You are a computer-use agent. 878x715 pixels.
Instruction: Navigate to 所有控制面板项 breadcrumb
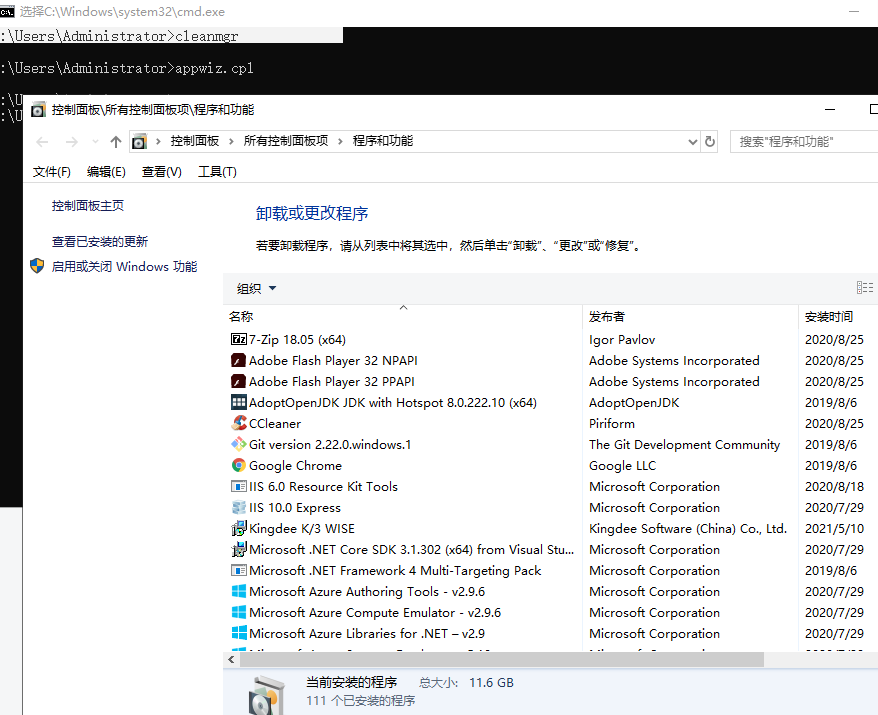pyautogui.click(x=286, y=141)
